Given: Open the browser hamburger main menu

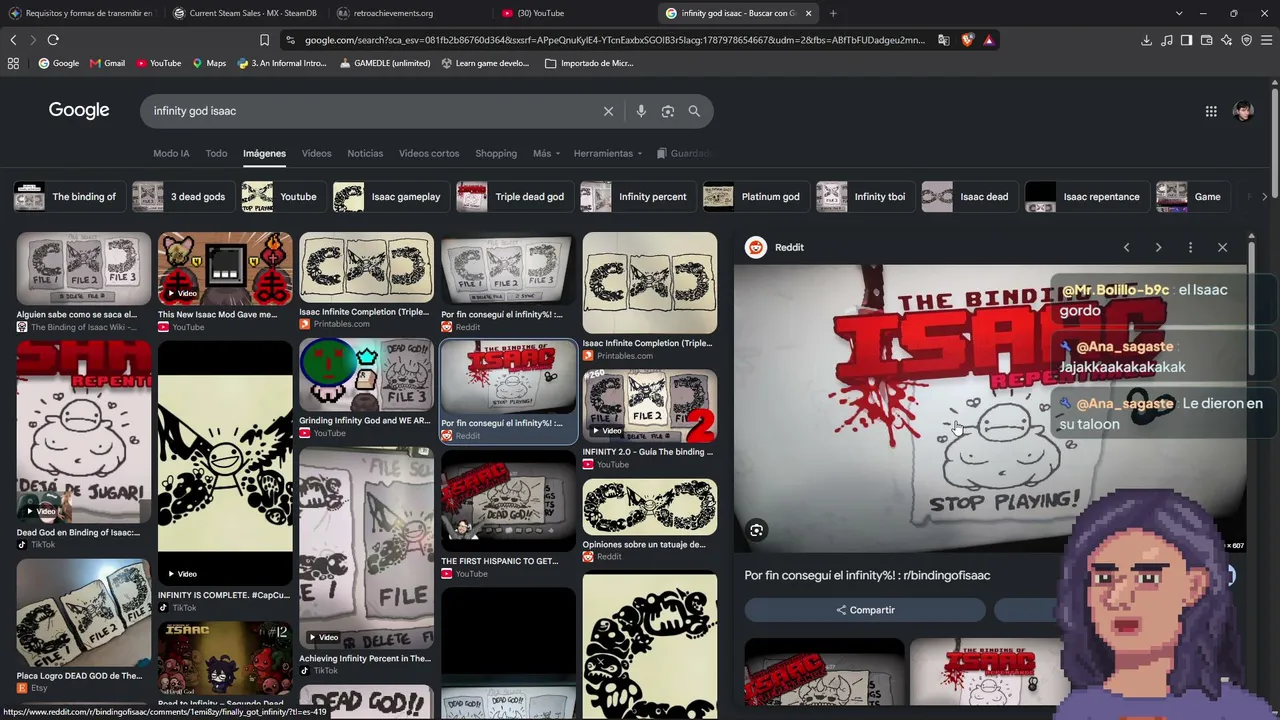Looking at the screenshot, I should pos(1267,40).
